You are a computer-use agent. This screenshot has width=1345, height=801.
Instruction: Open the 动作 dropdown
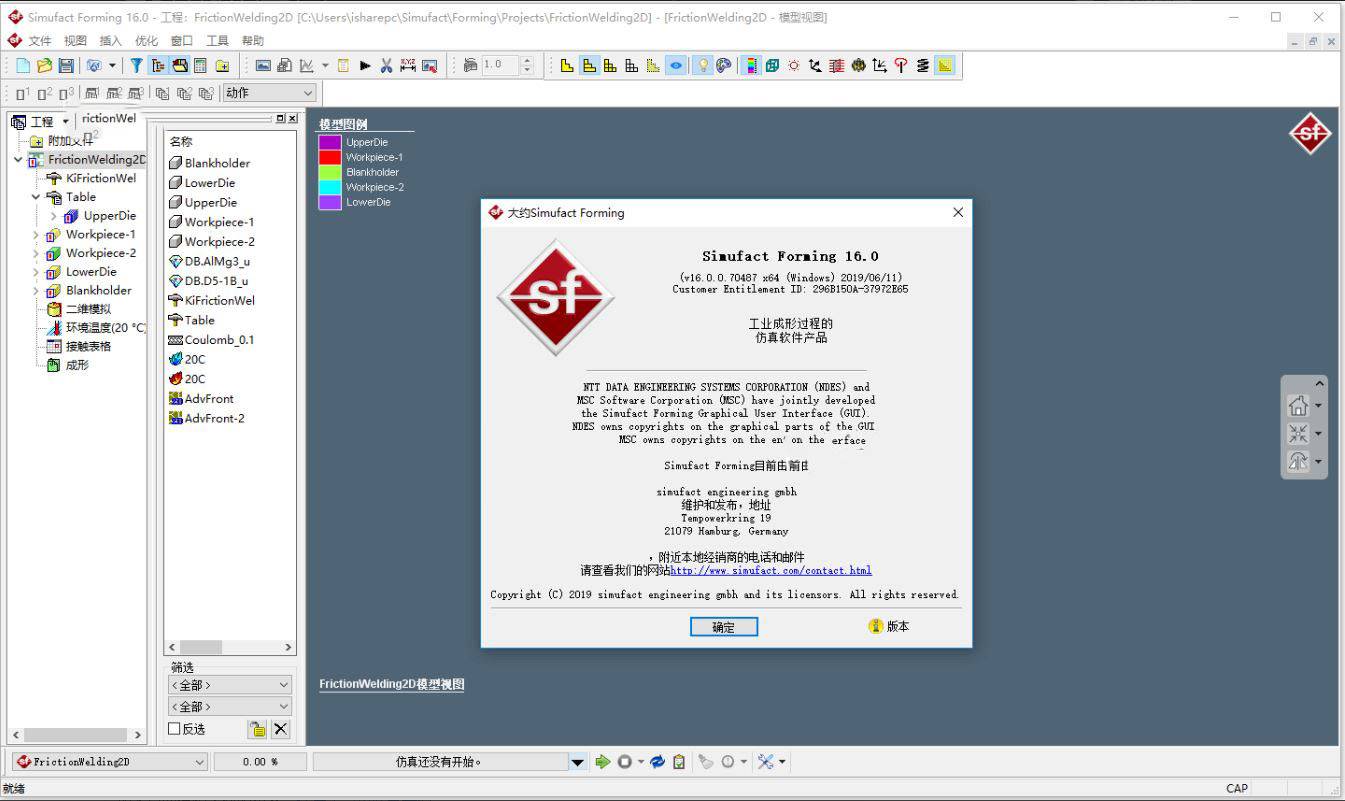pos(269,93)
